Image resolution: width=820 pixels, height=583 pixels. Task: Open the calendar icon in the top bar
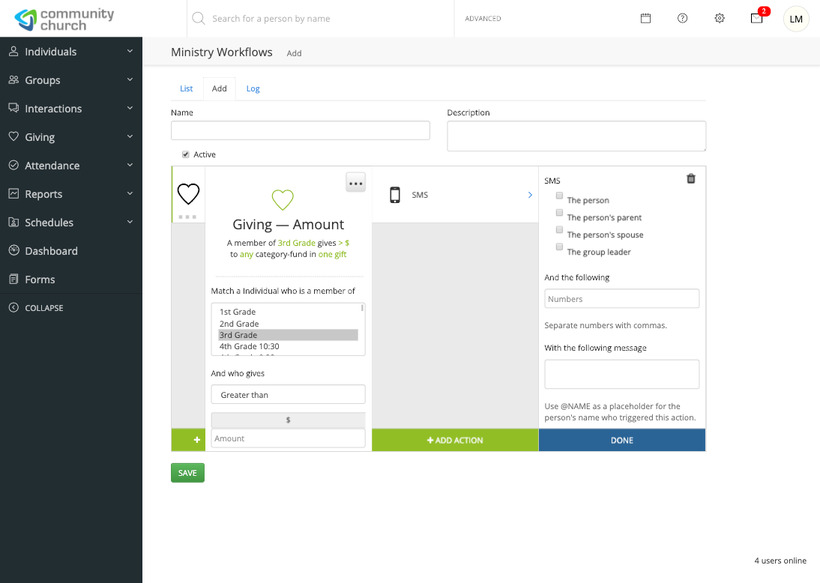(x=645, y=18)
